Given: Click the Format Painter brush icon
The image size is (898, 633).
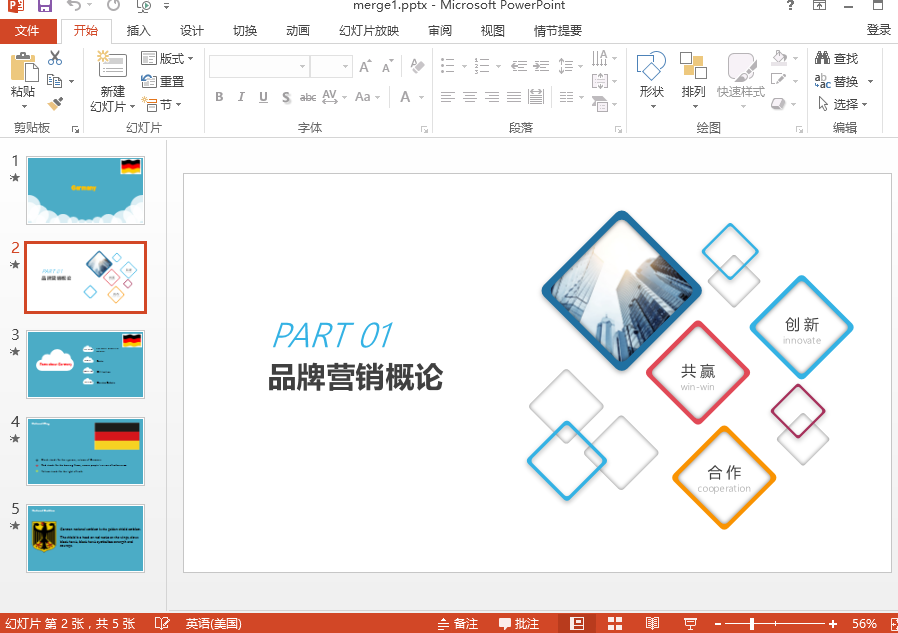Looking at the screenshot, I should pos(56,104).
